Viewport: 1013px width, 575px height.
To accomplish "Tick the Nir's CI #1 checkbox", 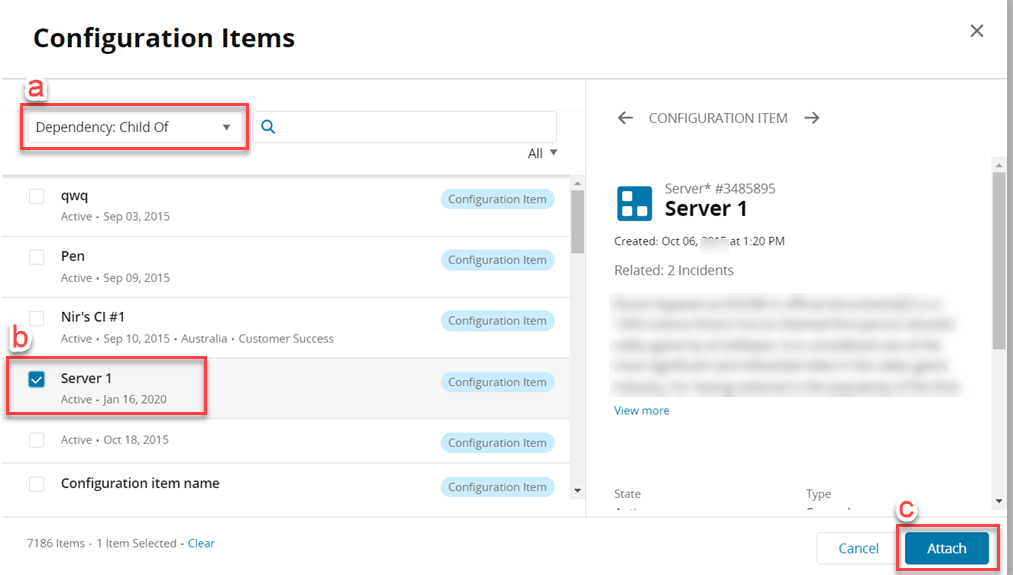I will [37, 318].
